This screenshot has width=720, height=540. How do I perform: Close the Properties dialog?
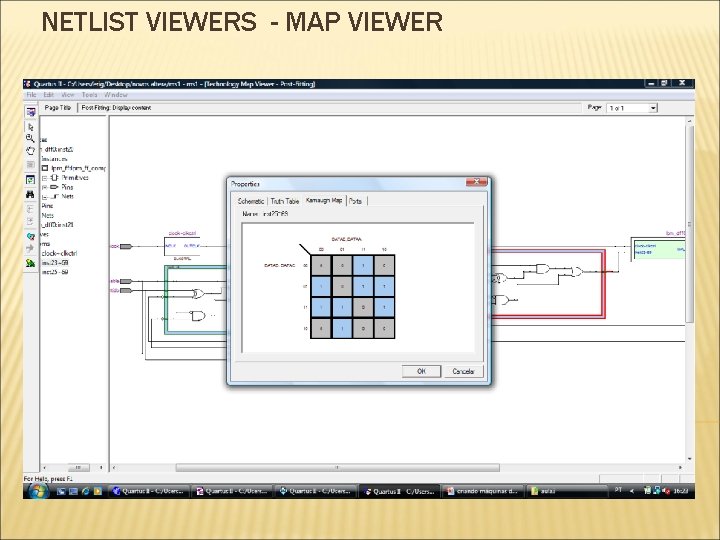(x=477, y=182)
